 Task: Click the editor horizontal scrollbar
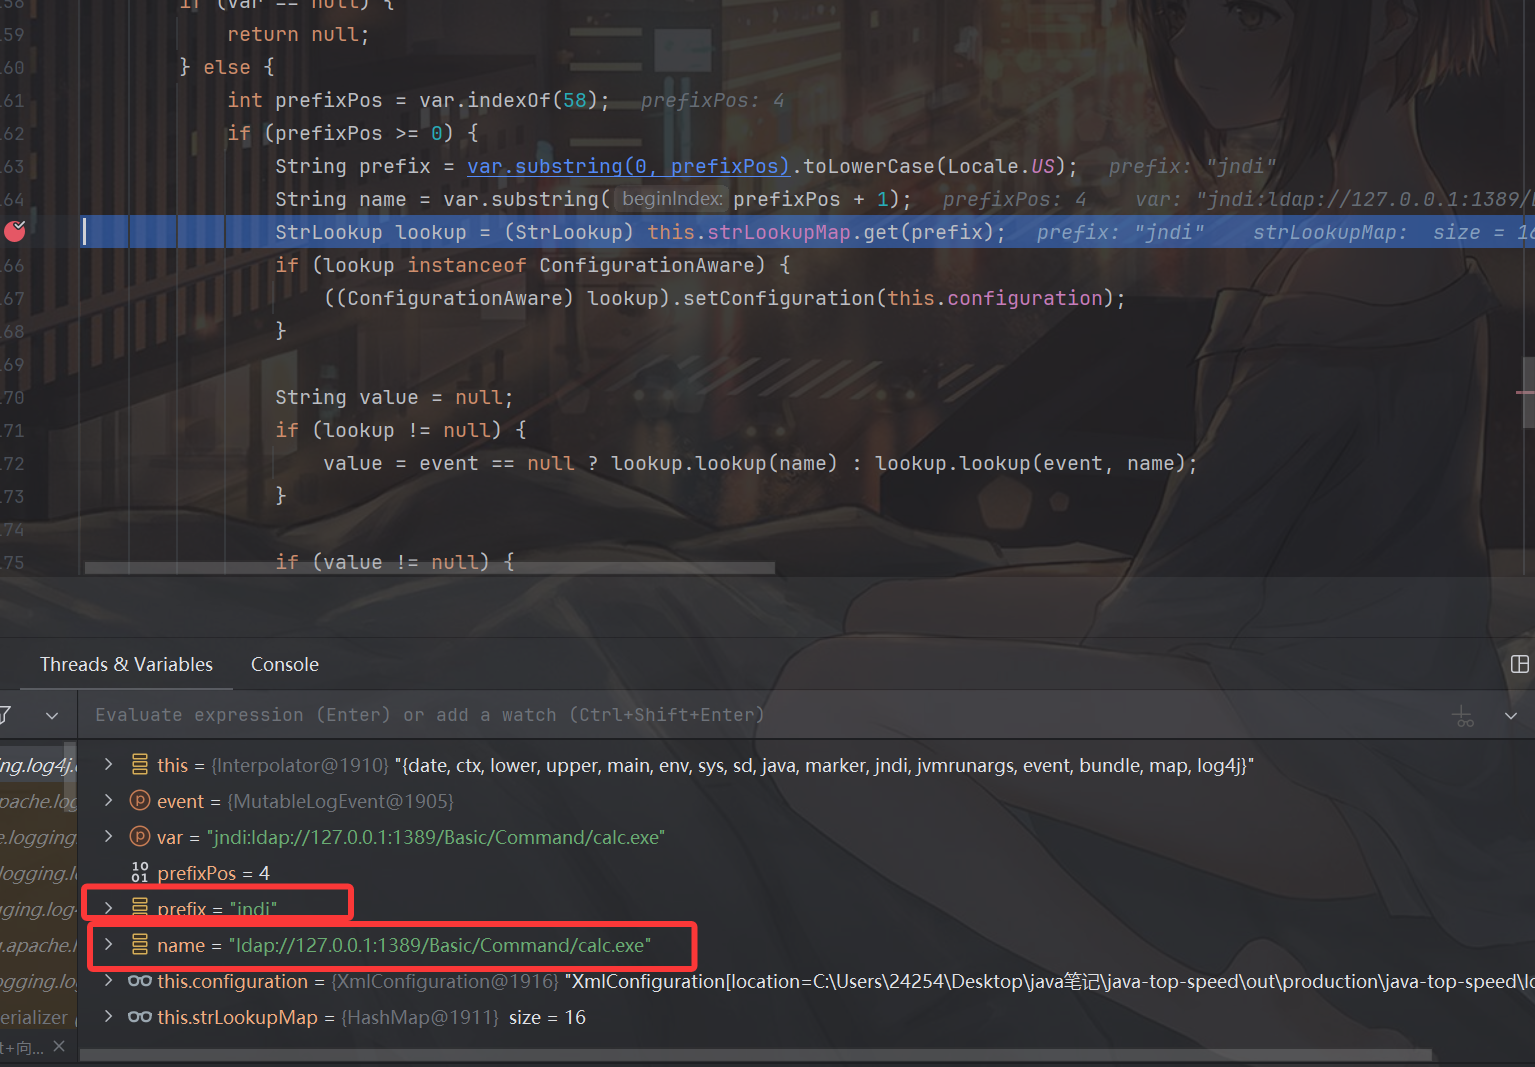(430, 568)
